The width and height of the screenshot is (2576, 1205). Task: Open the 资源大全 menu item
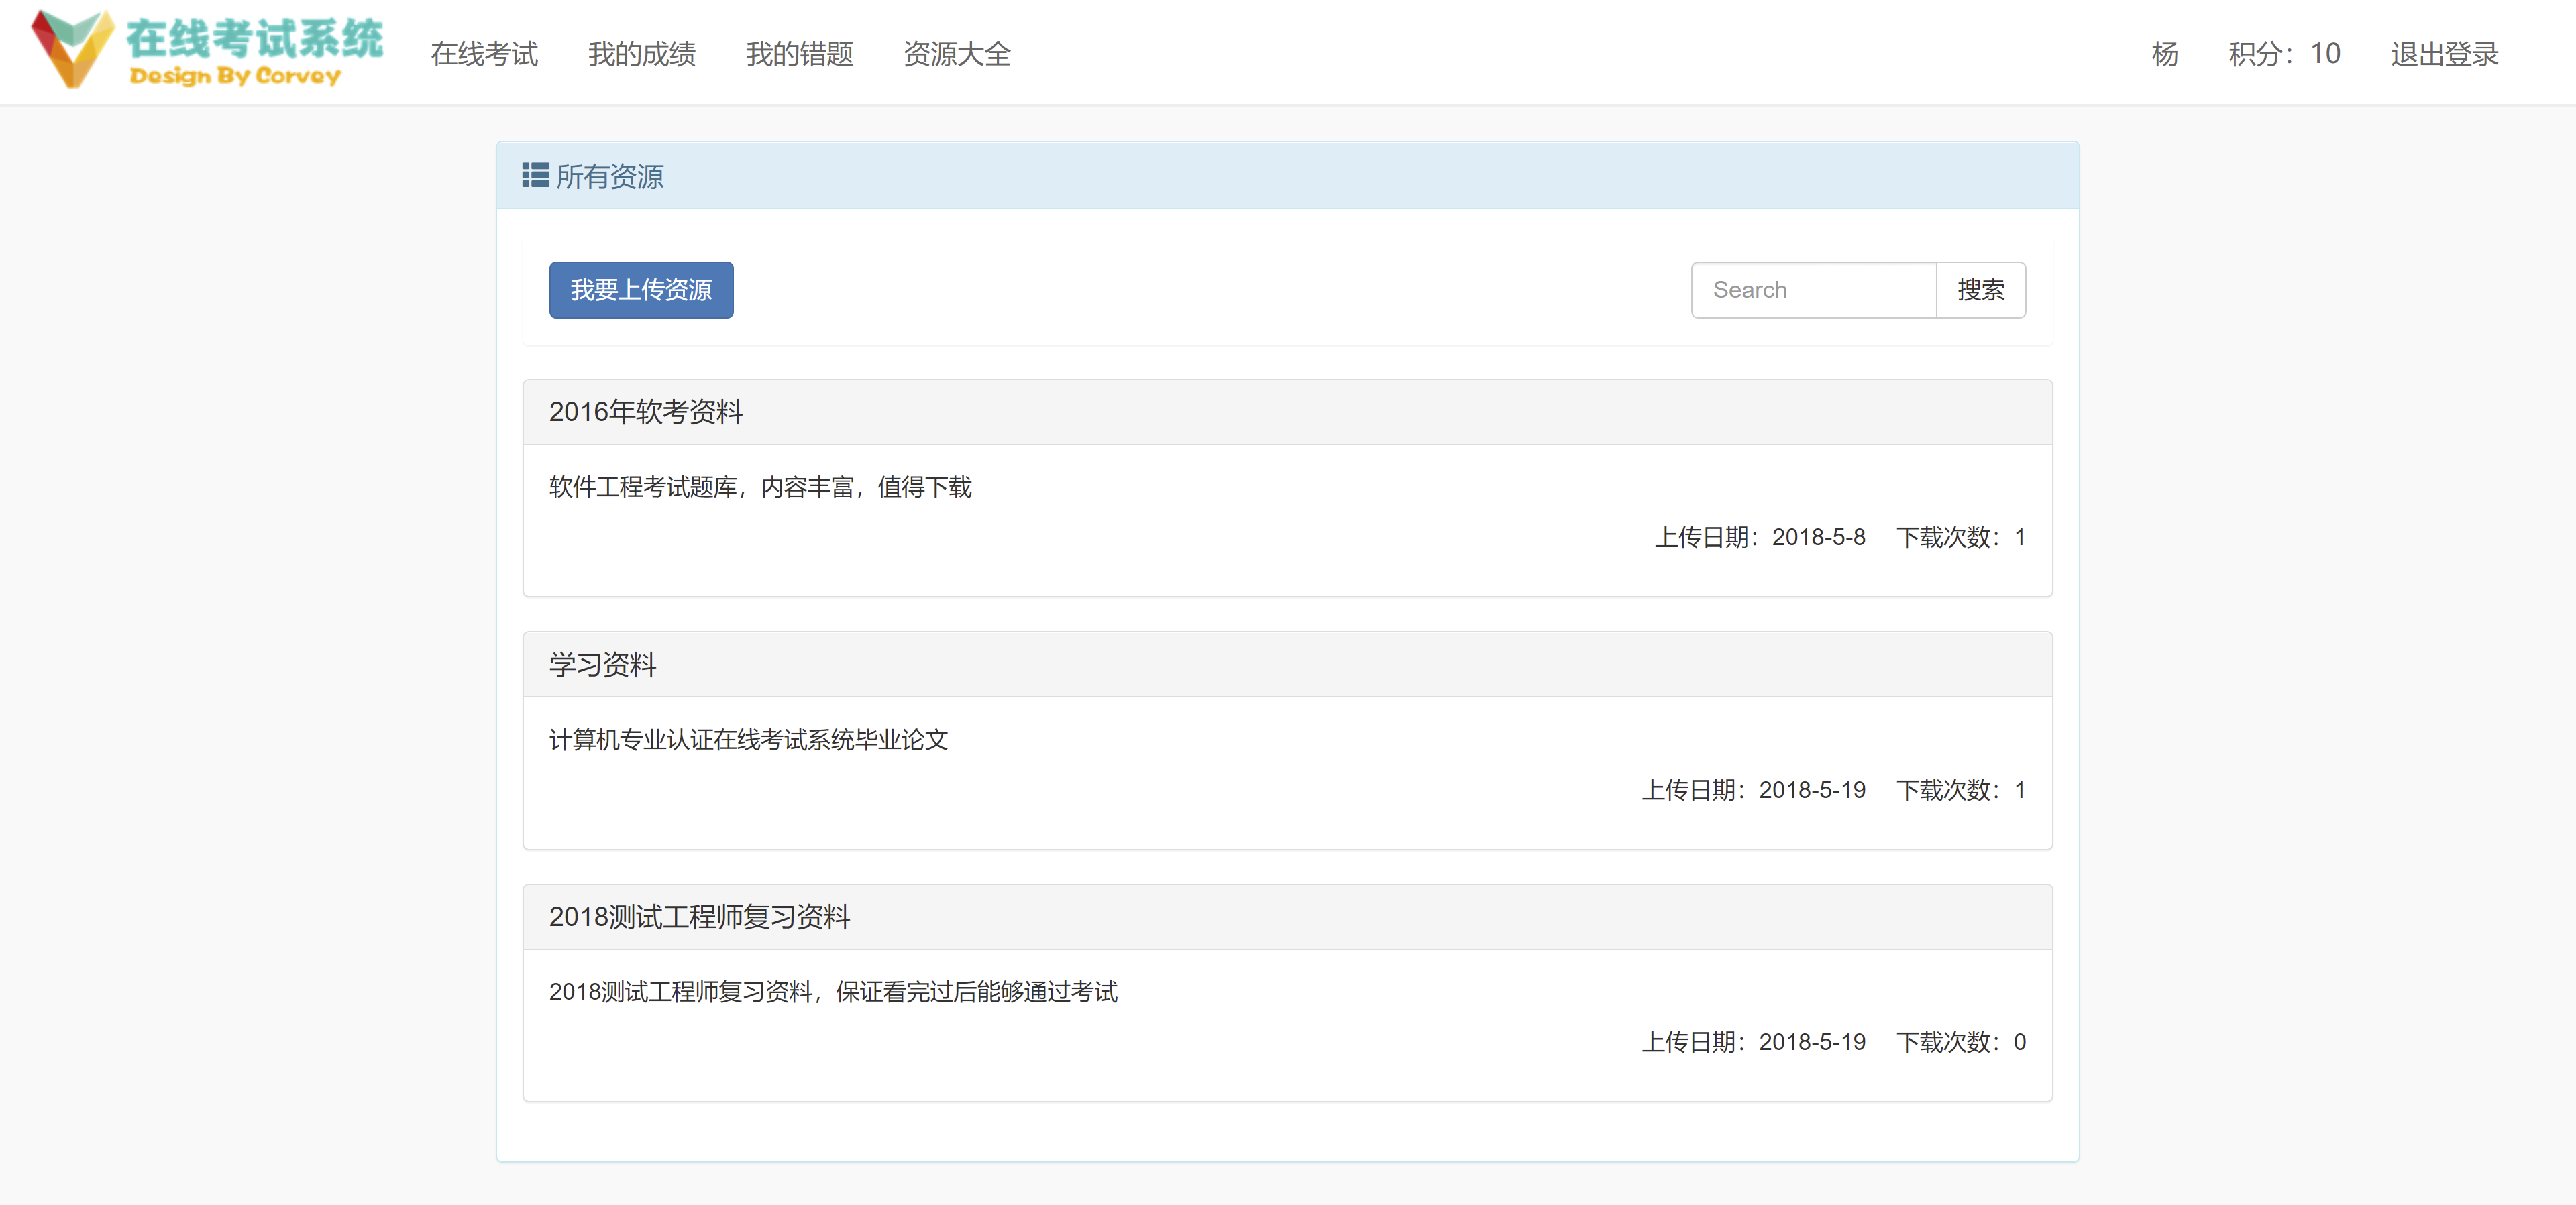coord(957,55)
